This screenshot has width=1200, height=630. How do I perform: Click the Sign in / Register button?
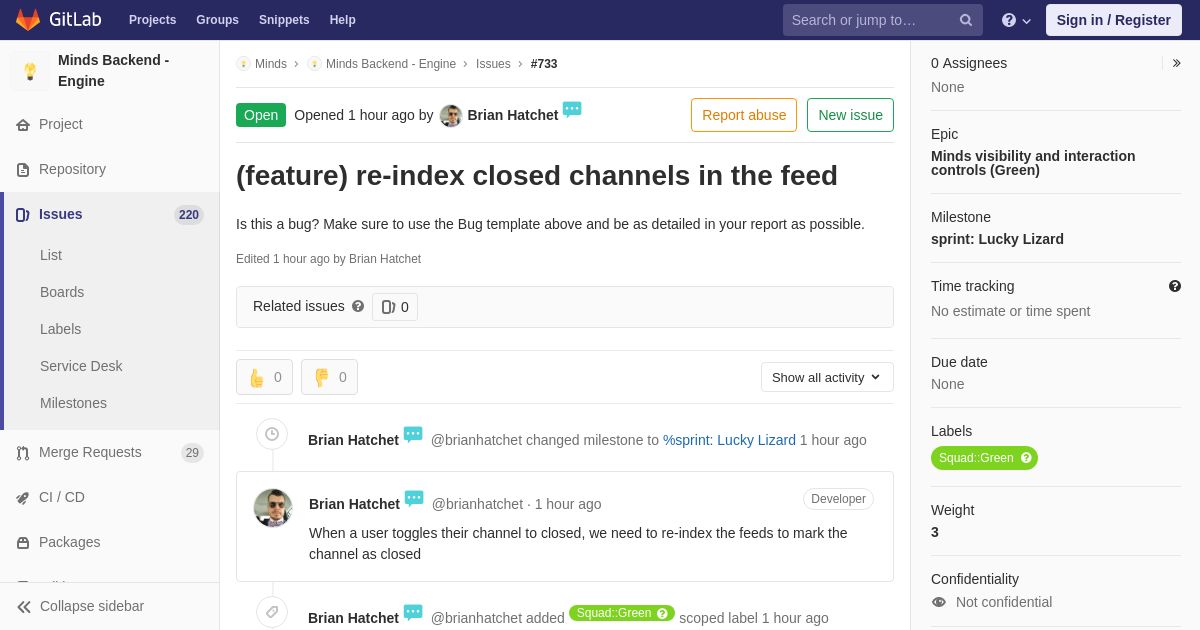coord(1113,20)
